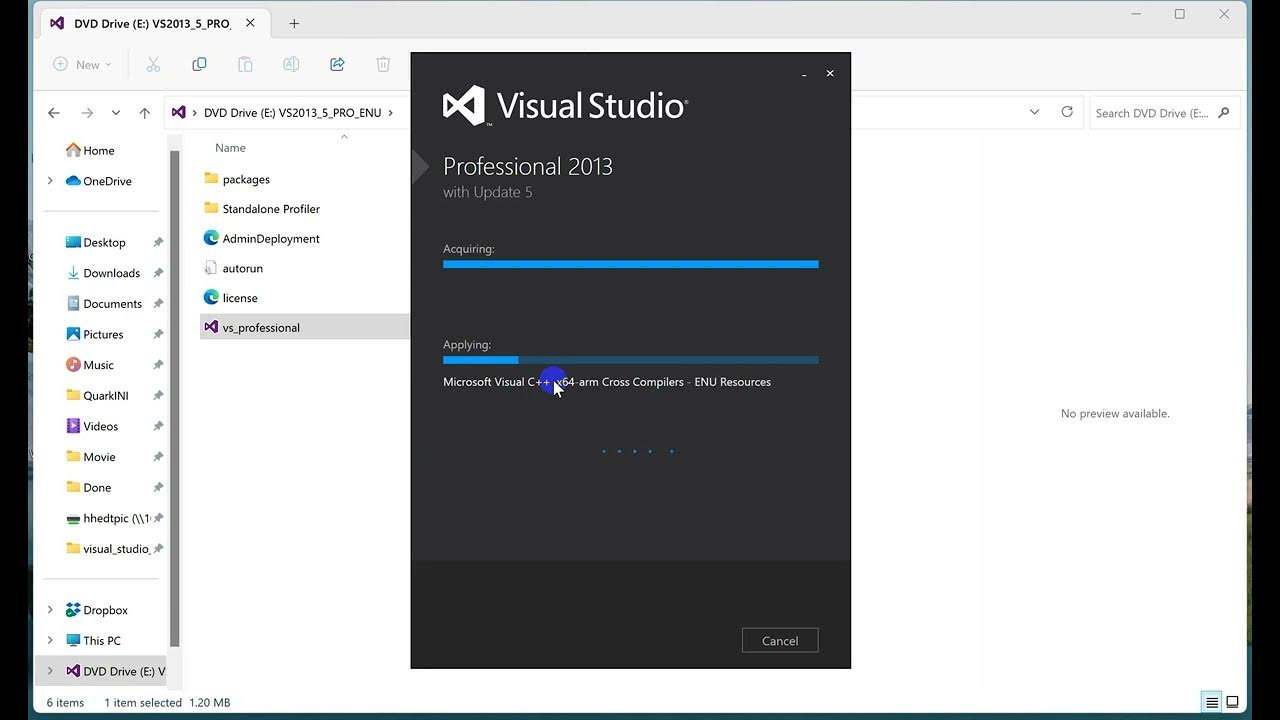Expand the Dropbox tree node

[x=50, y=610]
